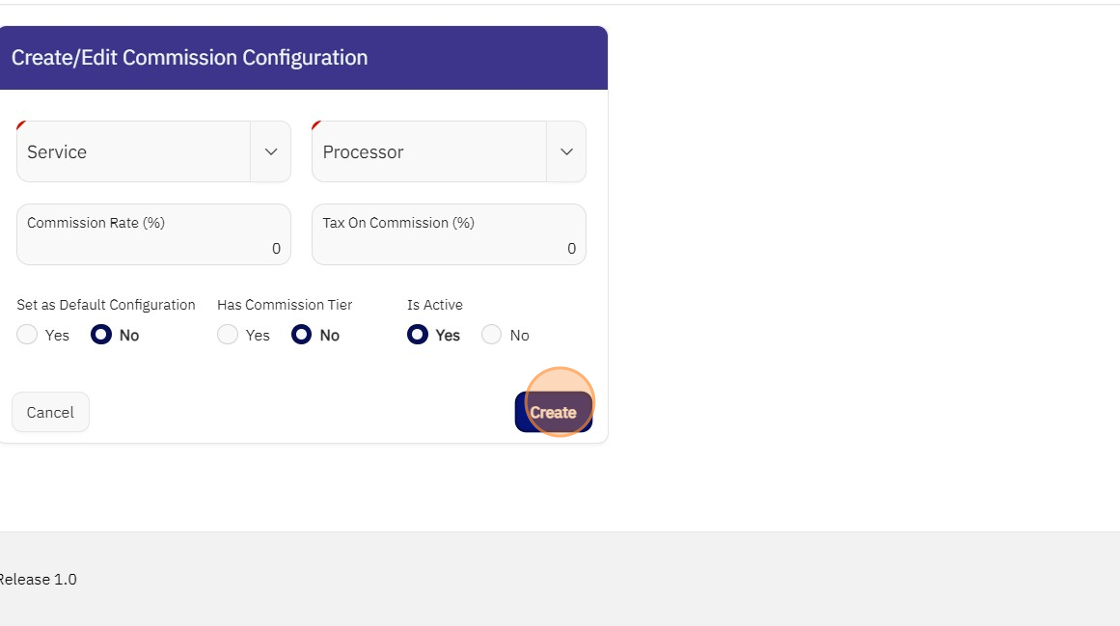Click the Has Commission Tier label

[x=285, y=305]
